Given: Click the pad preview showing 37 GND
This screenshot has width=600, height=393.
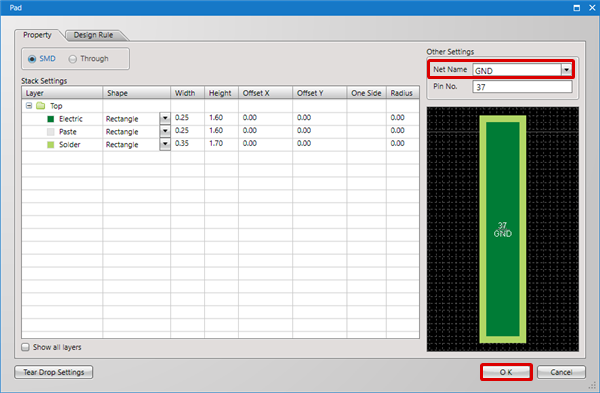Looking at the screenshot, I should 502,229.
